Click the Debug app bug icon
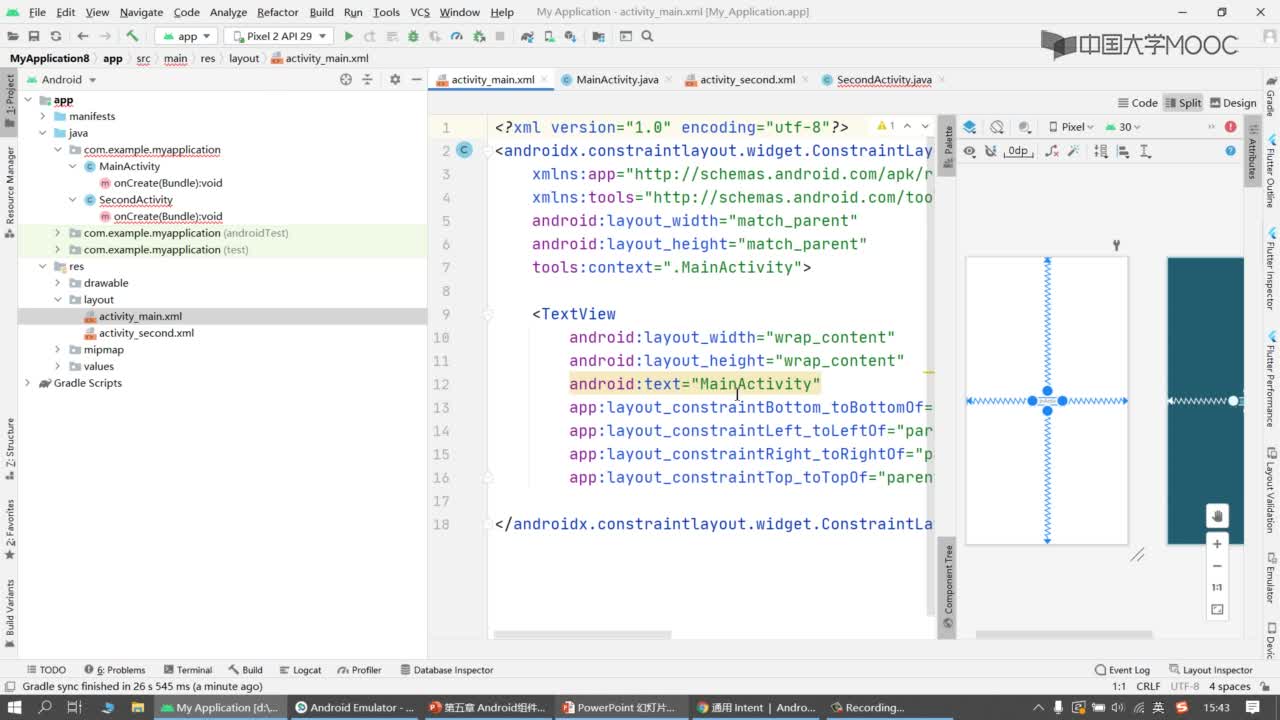The image size is (1280, 720). tap(412, 36)
